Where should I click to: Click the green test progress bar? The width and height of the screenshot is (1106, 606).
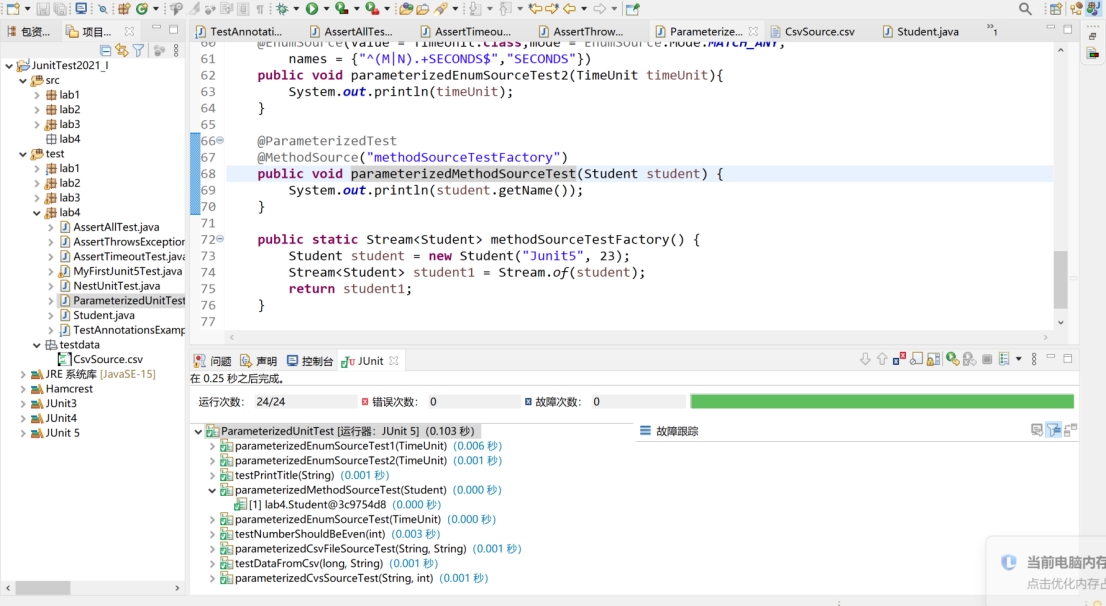tap(880, 400)
